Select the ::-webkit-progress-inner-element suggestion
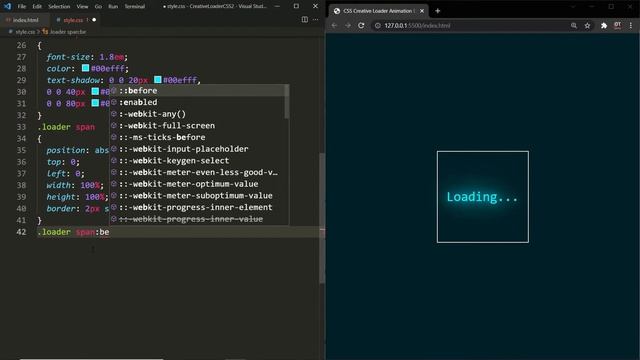Image resolution: width=640 pixels, height=360 pixels. tap(197, 207)
